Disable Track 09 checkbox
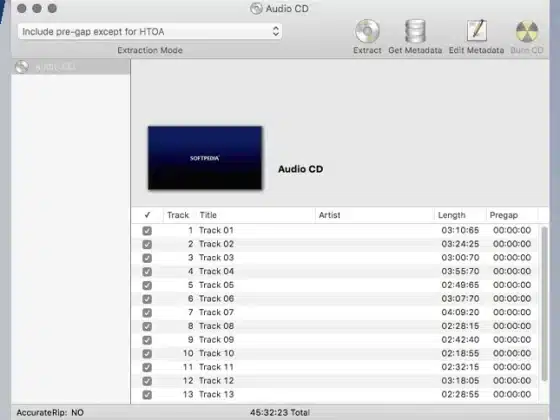This screenshot has height=420, width=560. (147, 340)
